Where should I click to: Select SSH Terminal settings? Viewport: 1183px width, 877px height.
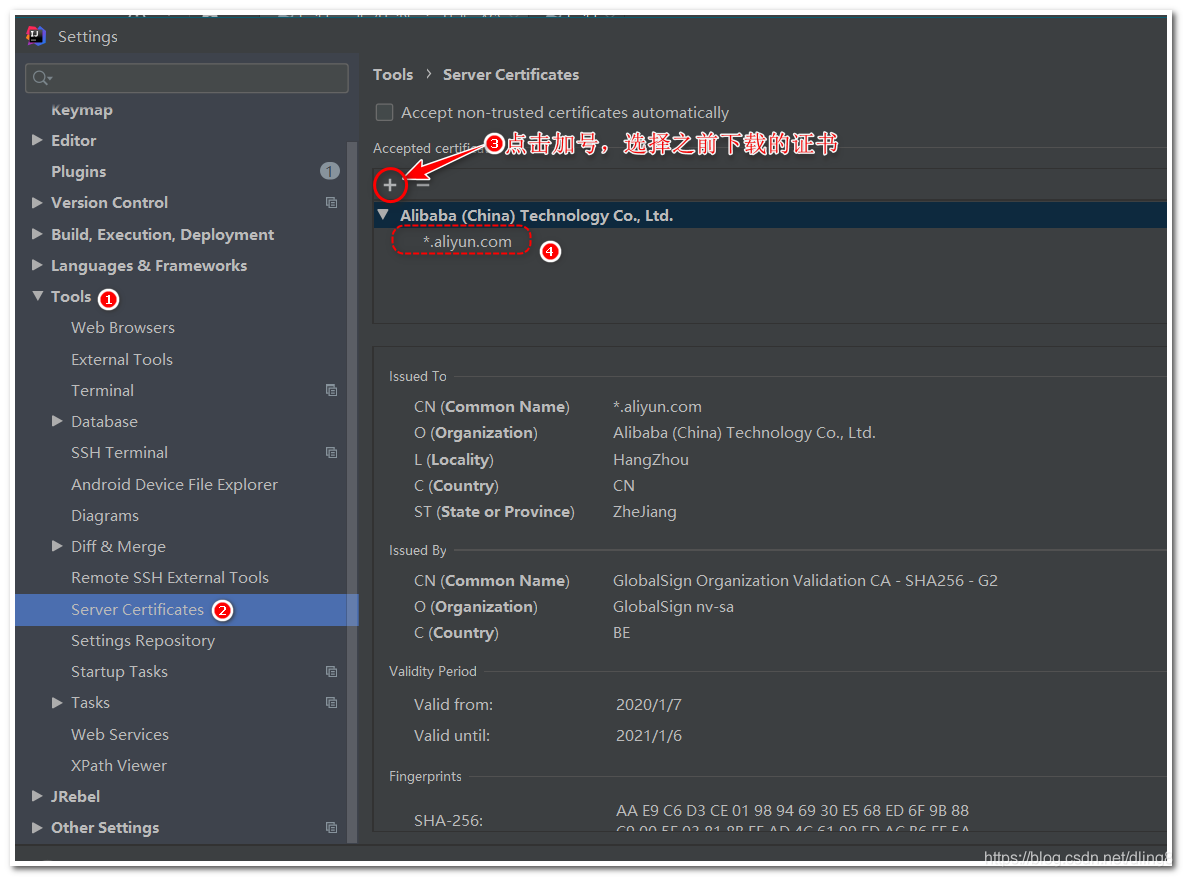(x=119, y=452)
